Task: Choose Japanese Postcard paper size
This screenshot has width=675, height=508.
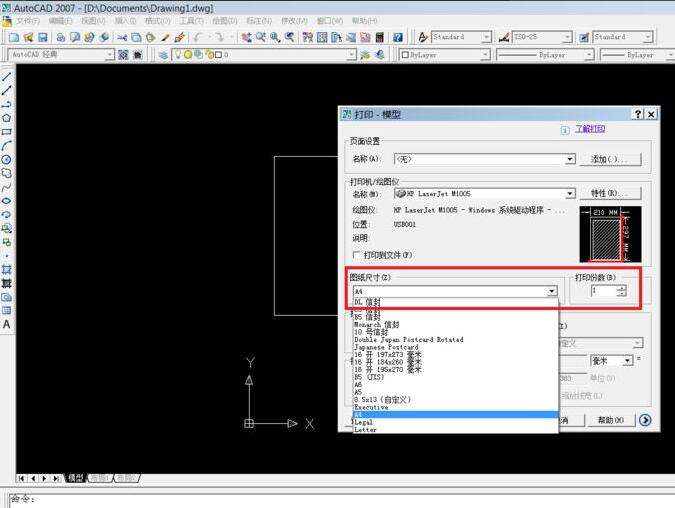Action: point(455,347)
